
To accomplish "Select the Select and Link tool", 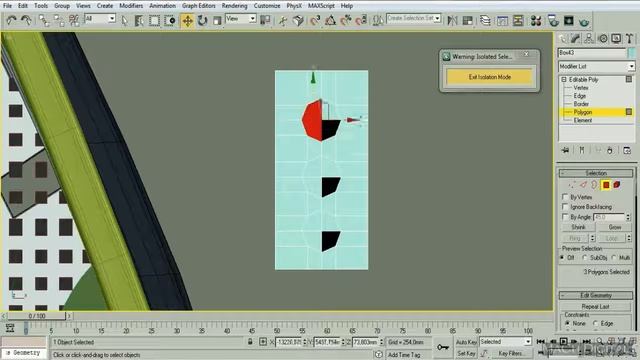I will (43, 20).
